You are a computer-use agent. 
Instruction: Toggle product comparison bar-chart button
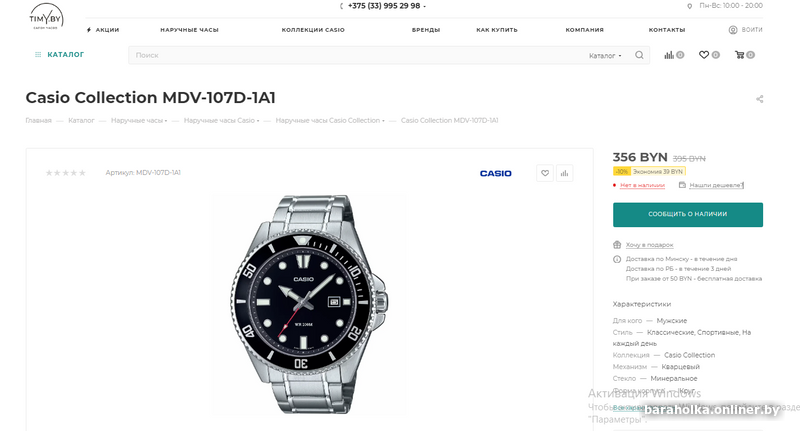pos(565,173)
